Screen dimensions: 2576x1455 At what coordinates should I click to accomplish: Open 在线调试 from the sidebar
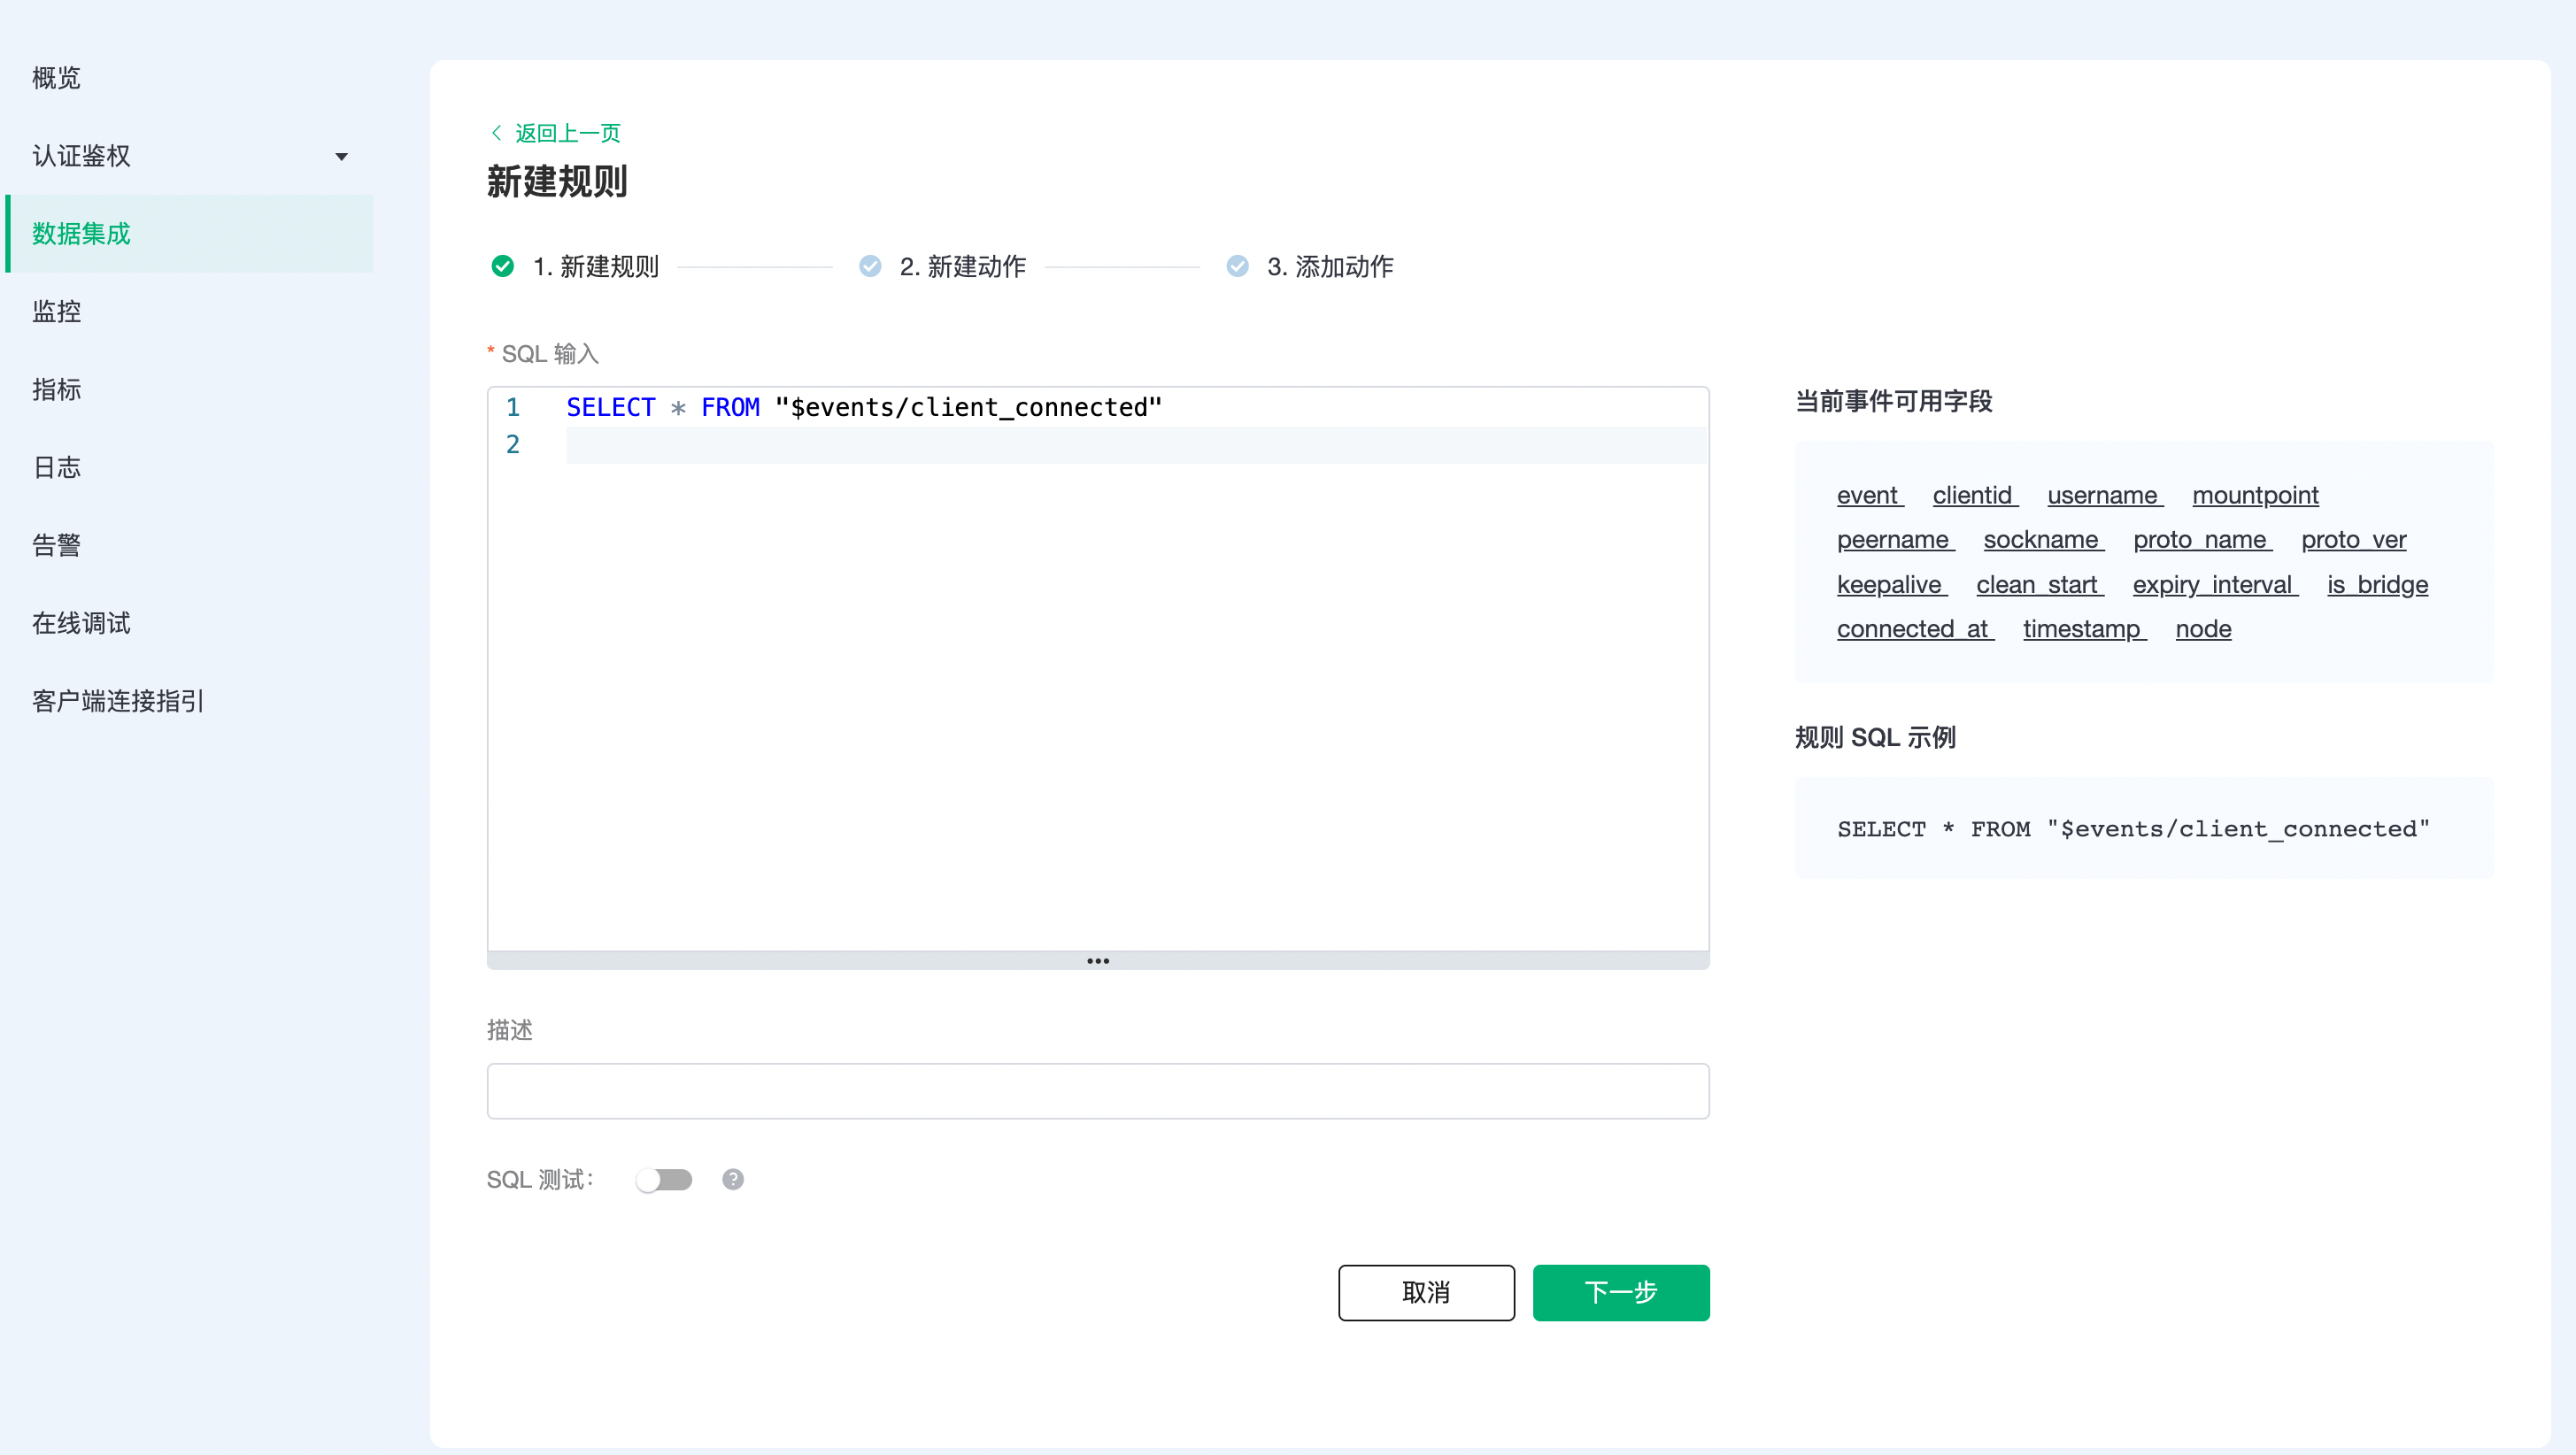pos(82,623)
